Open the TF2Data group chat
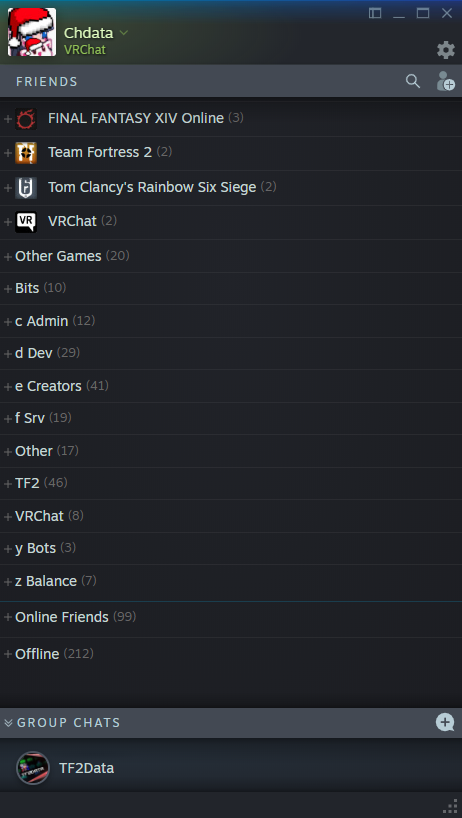This screenshot has width=462, height=818. click(231, 768)
